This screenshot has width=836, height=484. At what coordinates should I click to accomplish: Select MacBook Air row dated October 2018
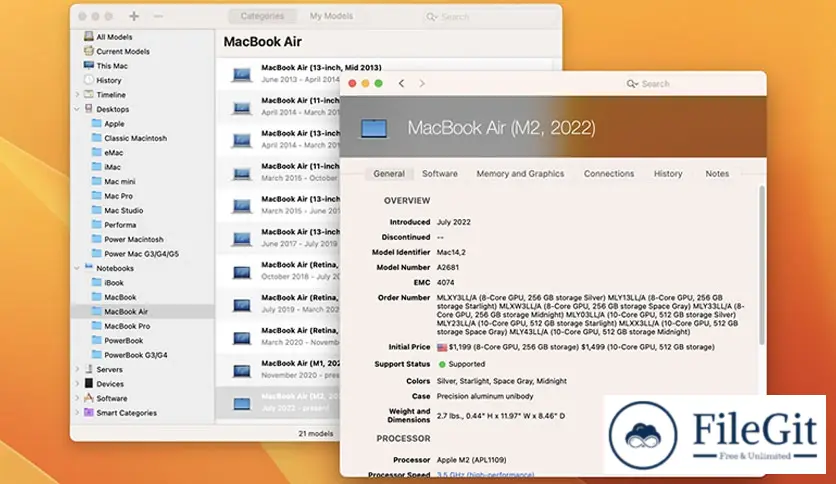click(278, 271)
